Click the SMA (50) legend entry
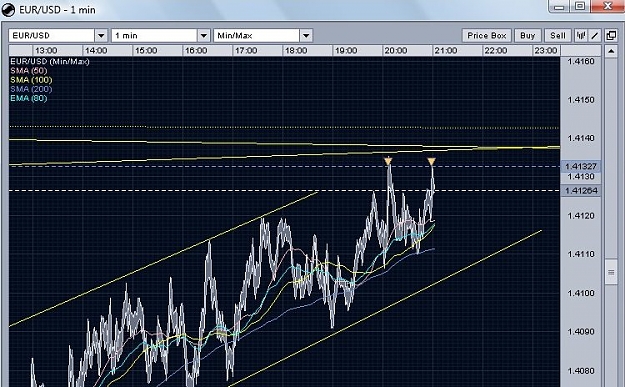Image resolution: width=625 pixels, height=387 pixels. (29, 71)
